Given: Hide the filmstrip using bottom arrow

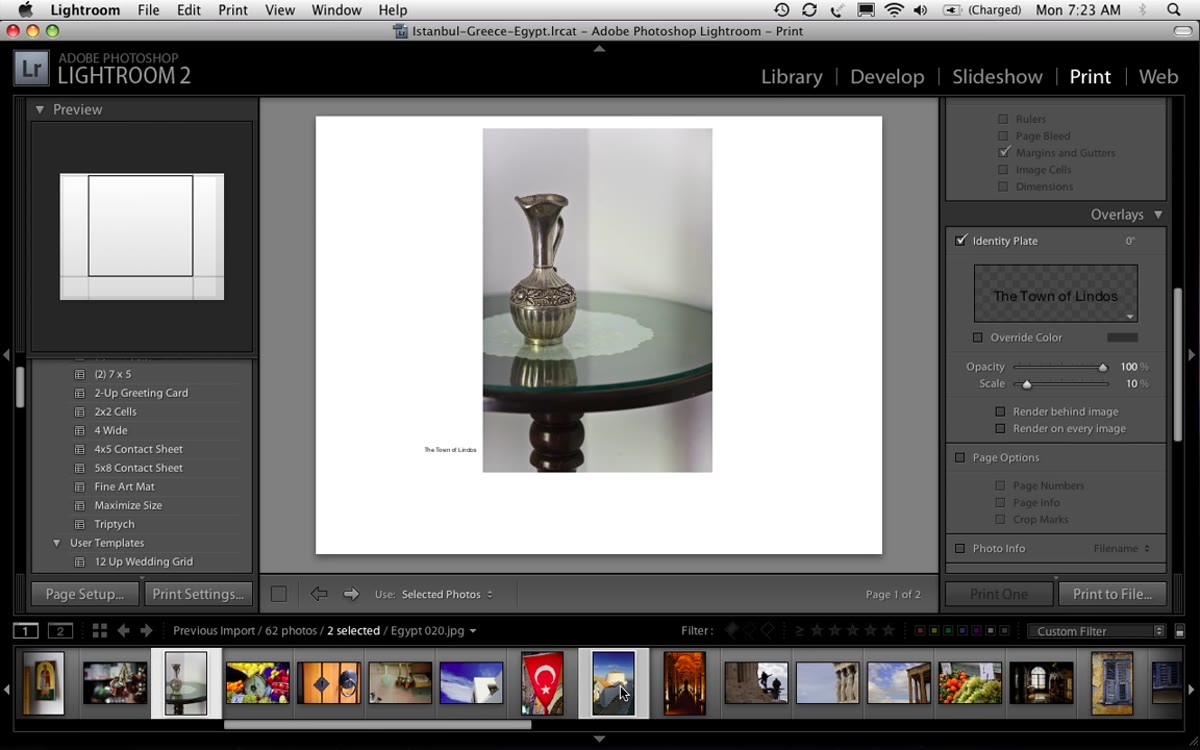Looking at the screenshot, I should [x=599, y=739].
